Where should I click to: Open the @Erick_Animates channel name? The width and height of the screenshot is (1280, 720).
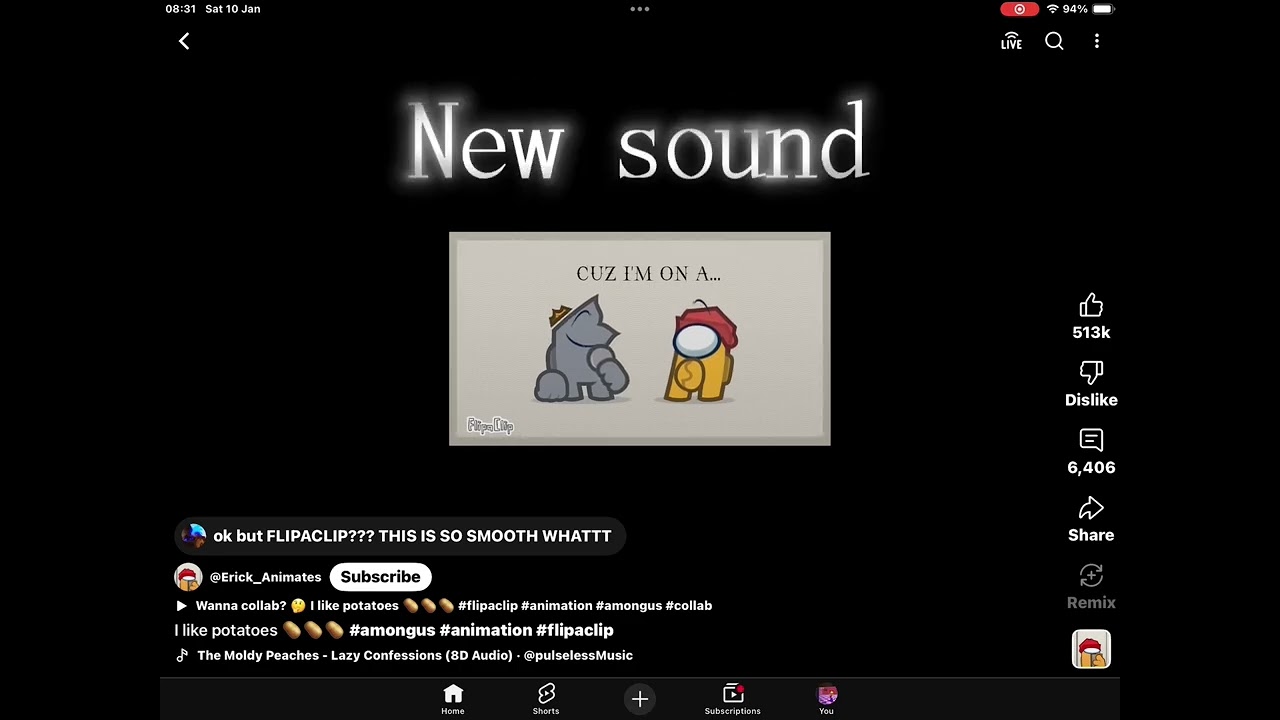coord(265,577)
